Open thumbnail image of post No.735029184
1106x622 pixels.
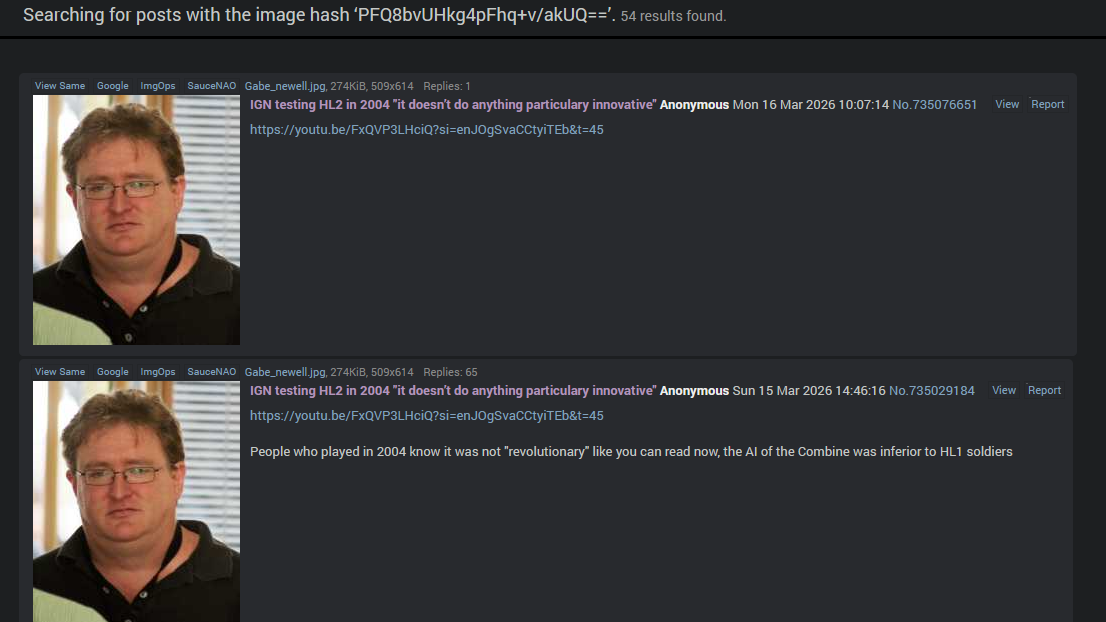tap(136, 501)
